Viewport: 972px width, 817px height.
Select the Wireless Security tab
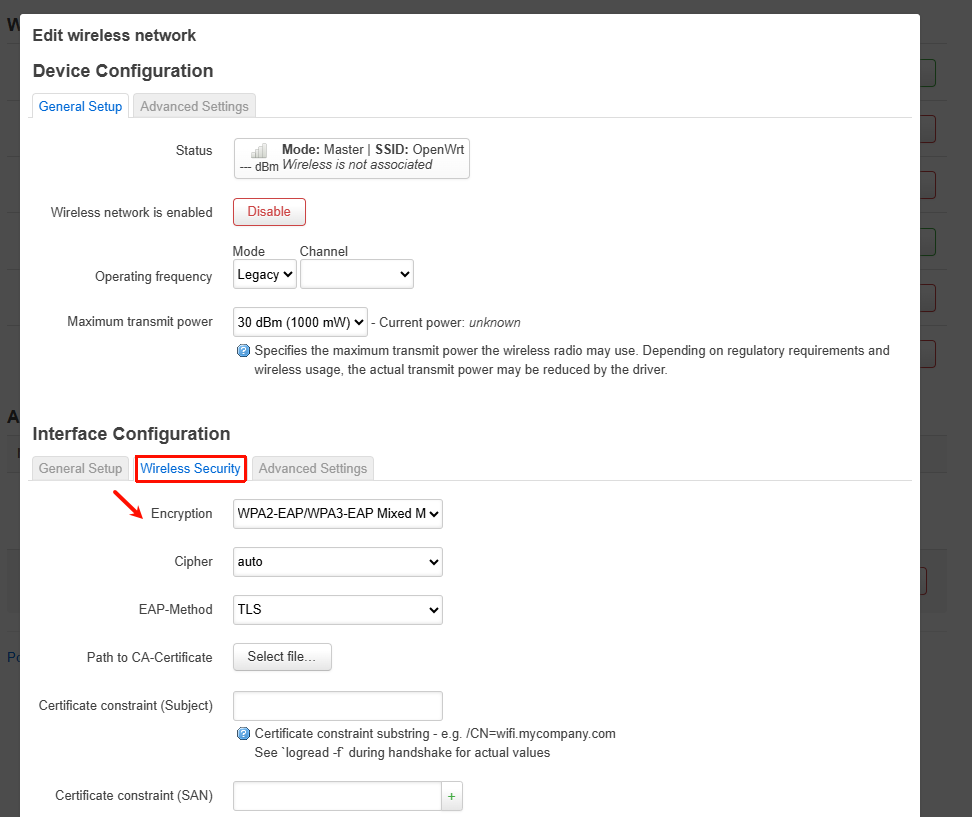click(190, 468)
